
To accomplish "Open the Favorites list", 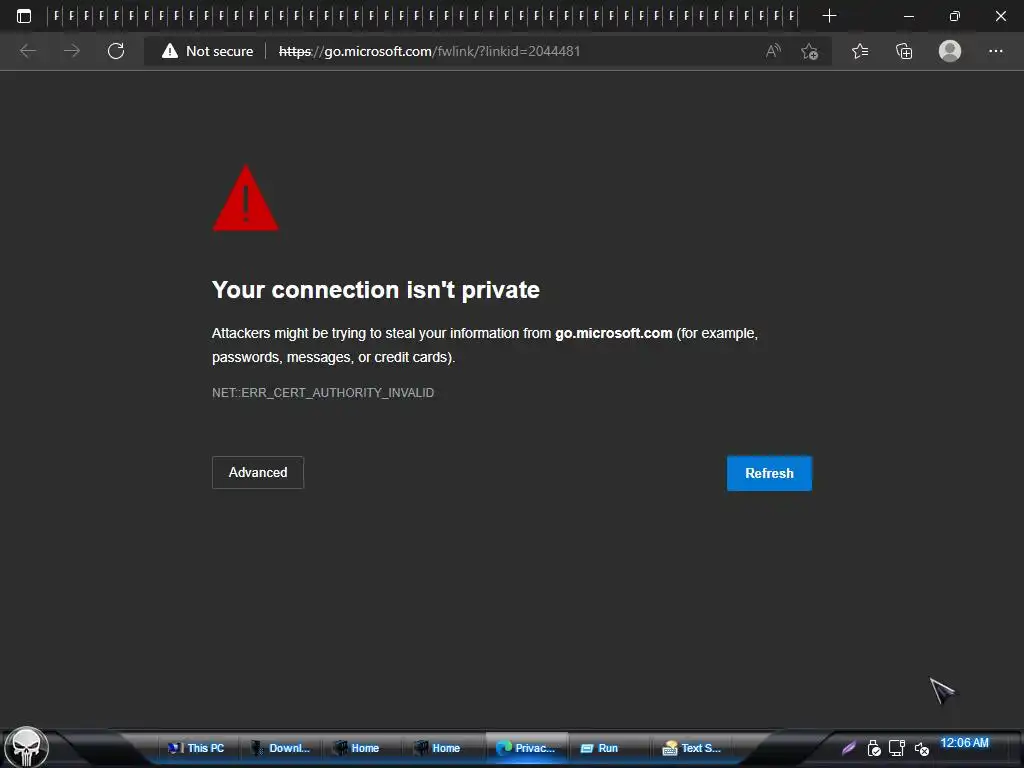I will point(860,51).
